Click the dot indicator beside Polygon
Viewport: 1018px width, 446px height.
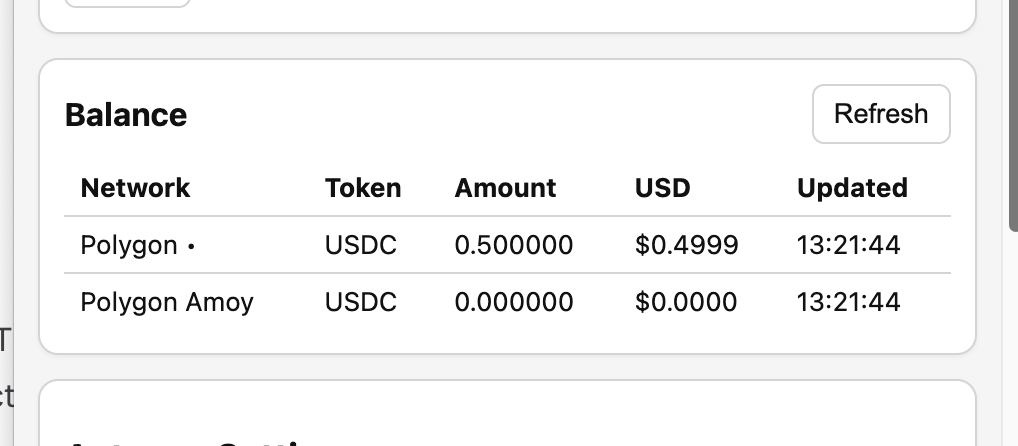pos(191,246)
